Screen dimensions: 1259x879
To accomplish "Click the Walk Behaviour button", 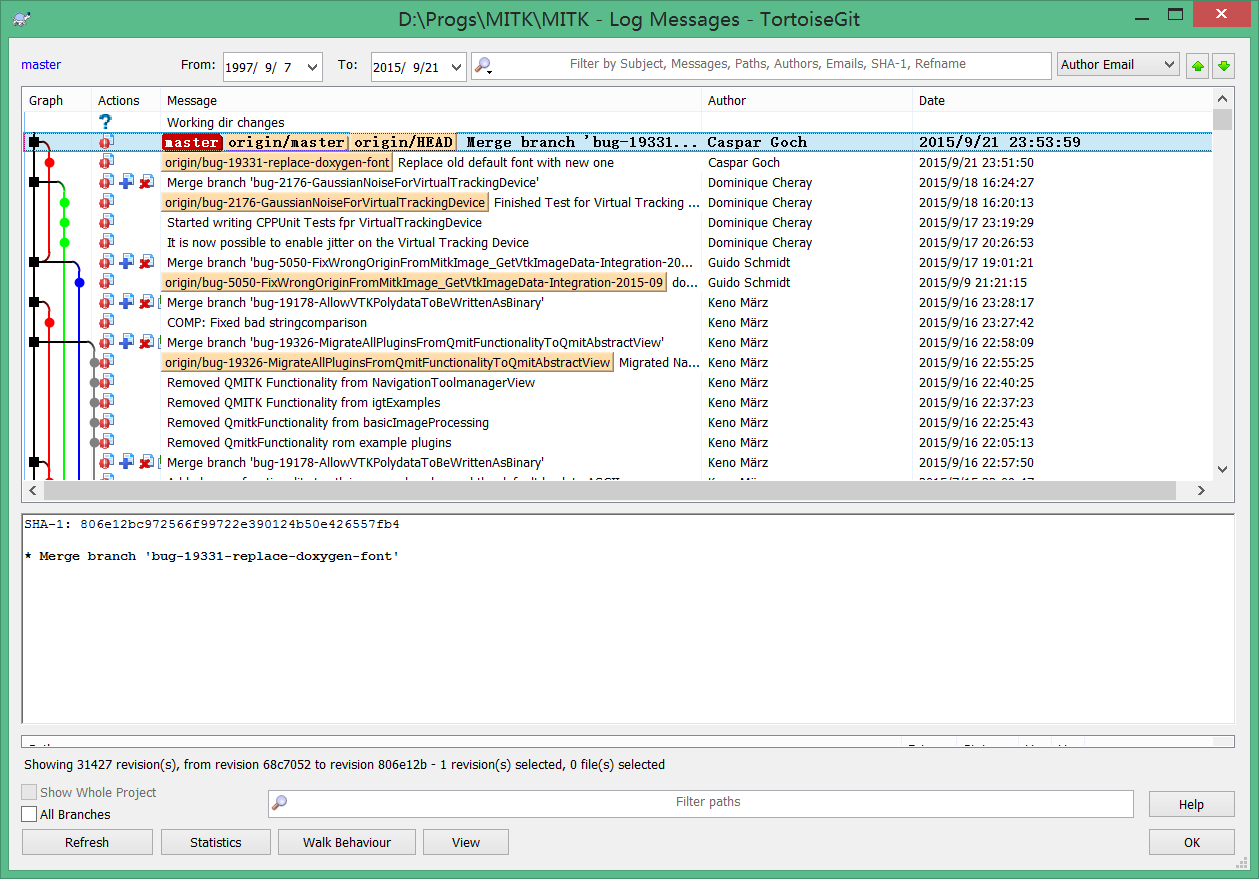I will [x=347, y=842].
